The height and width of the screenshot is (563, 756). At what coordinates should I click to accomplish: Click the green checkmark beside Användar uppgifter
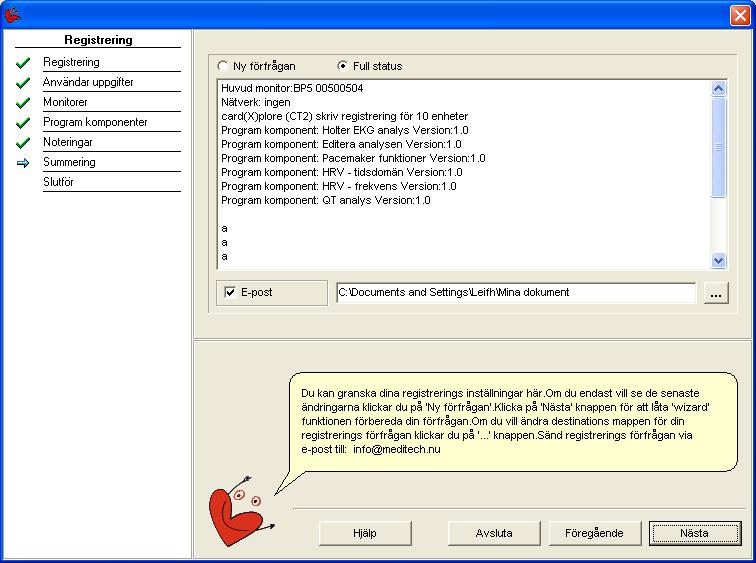coord(23,83)
